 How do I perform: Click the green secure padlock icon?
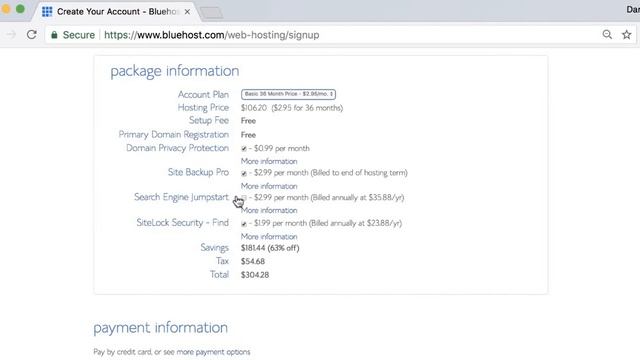54,35
